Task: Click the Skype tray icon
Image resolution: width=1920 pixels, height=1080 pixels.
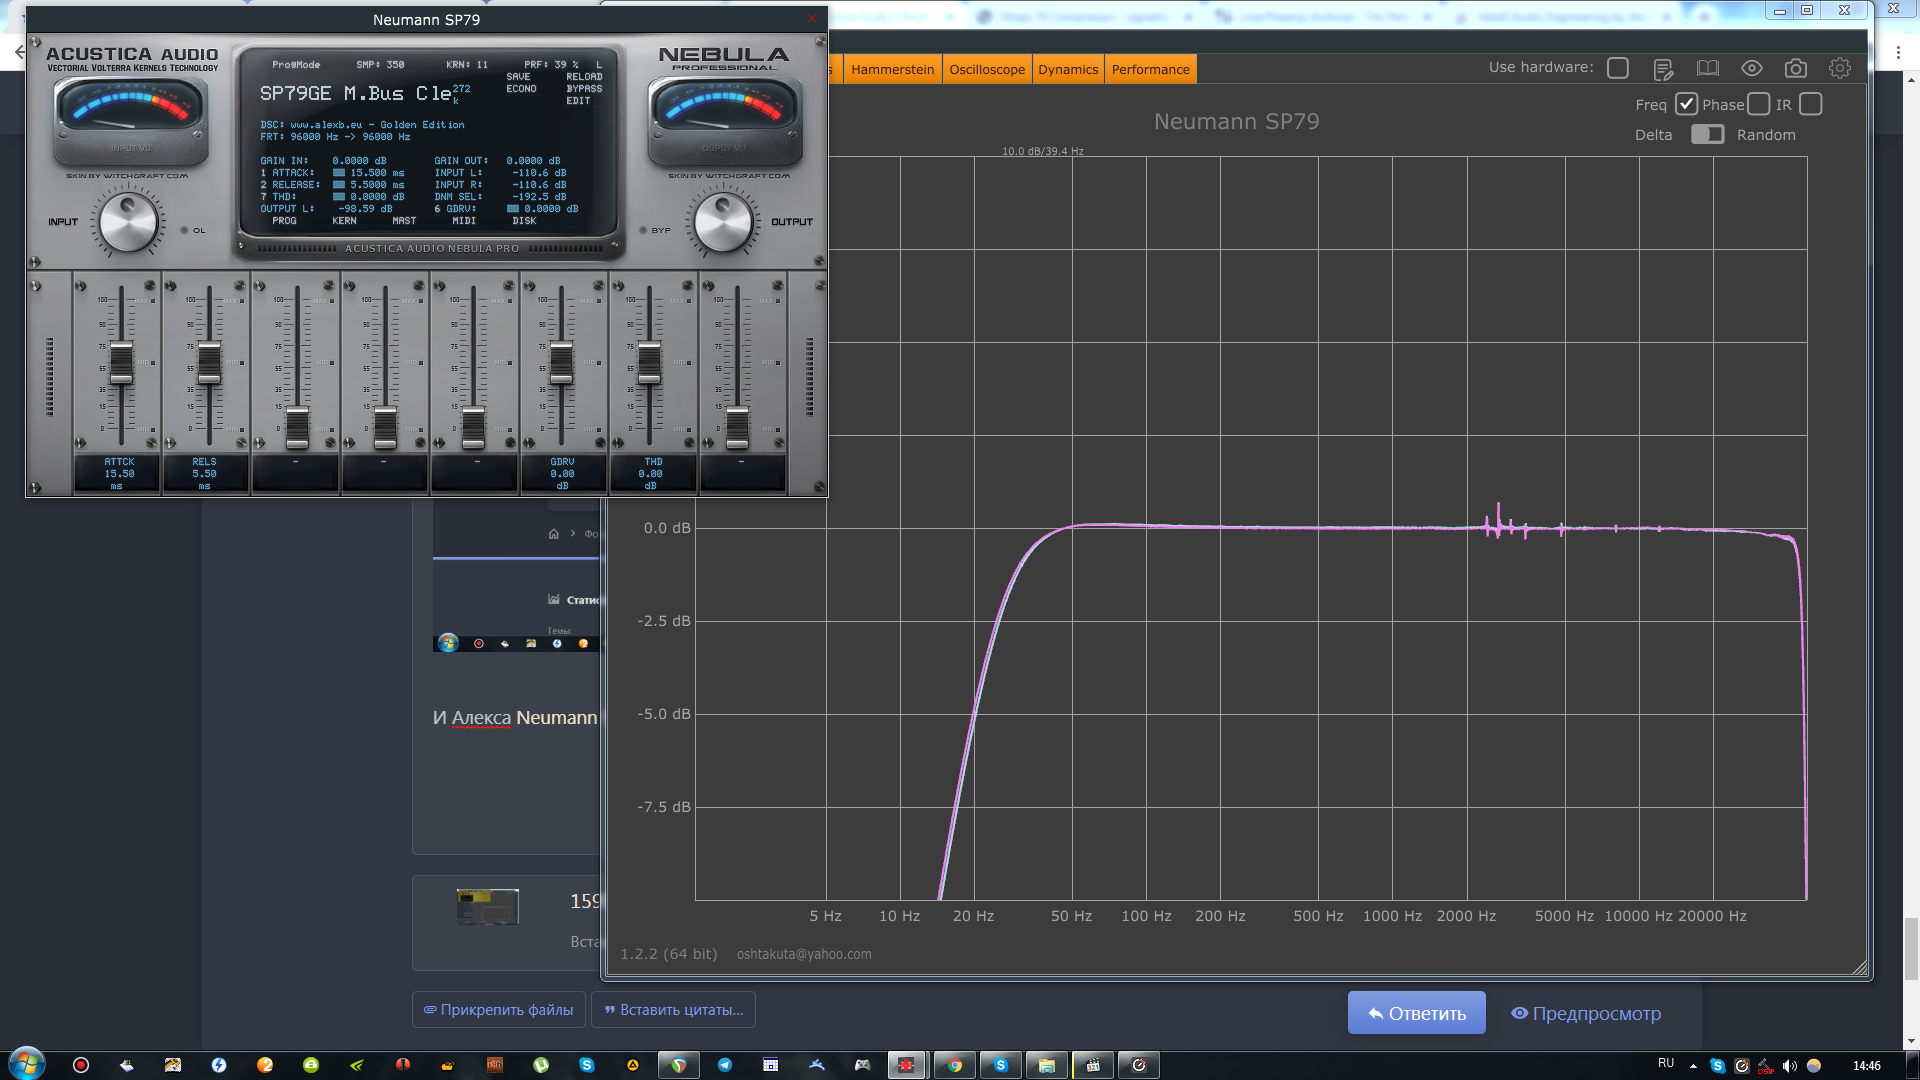Action: (x=1717, y=1066)
